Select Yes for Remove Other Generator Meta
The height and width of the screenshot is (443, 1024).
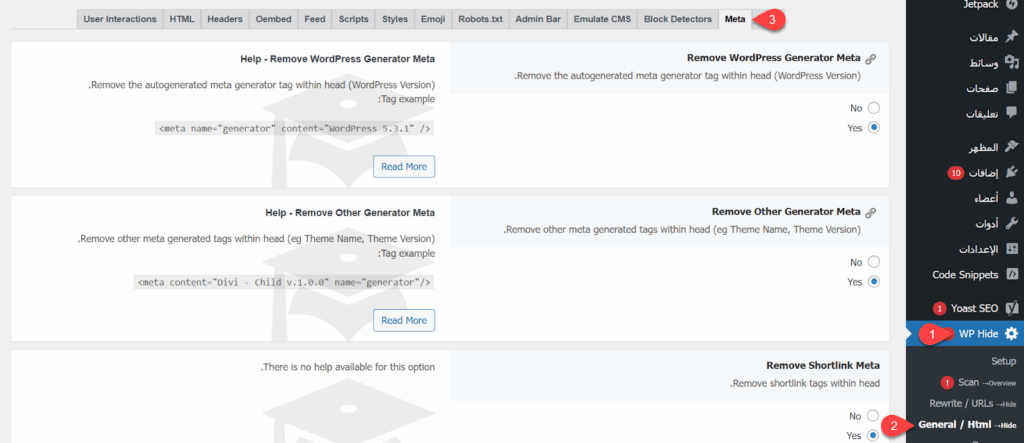point(874,282)
